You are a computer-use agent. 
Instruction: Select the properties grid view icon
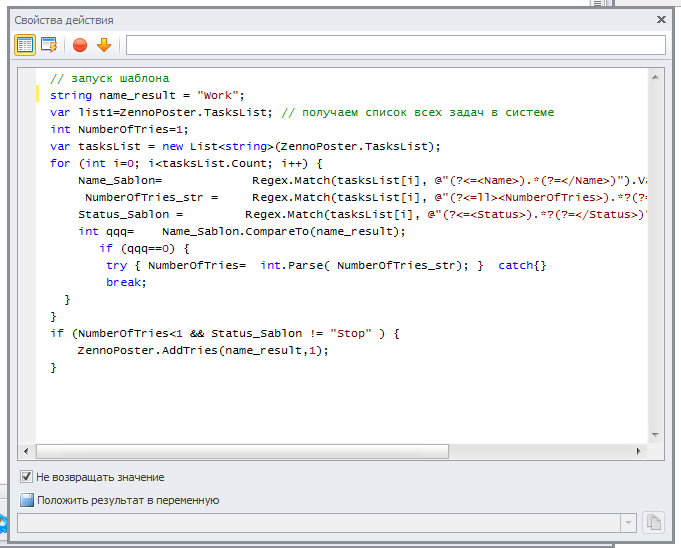[x=25, y=45]
